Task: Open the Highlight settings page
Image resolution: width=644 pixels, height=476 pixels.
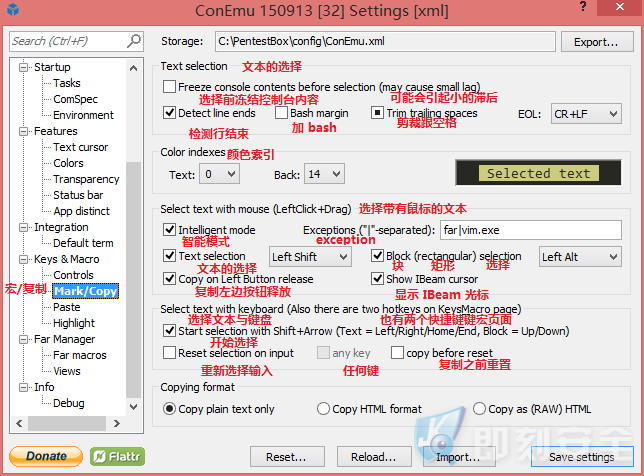Action: pos(74,323)
